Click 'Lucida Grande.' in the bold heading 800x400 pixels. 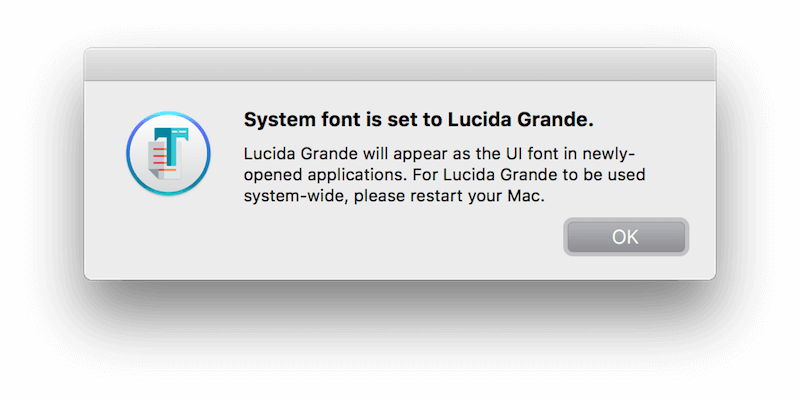pos(521,120)
